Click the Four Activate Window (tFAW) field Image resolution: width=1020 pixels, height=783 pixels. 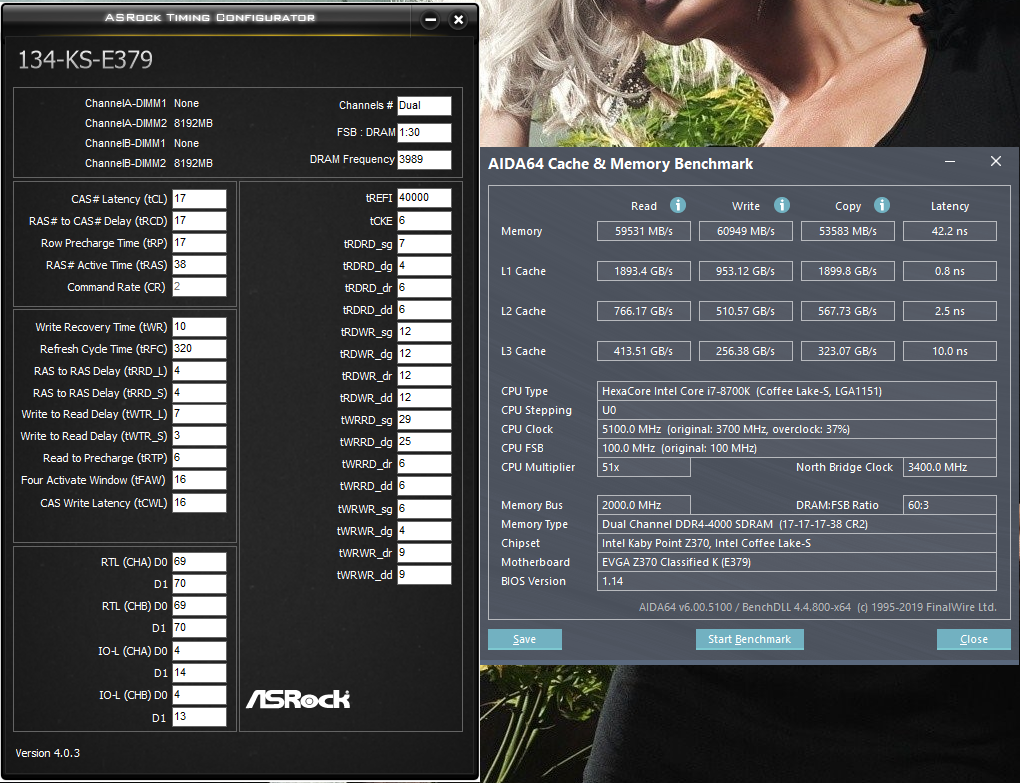coord(199,480)
